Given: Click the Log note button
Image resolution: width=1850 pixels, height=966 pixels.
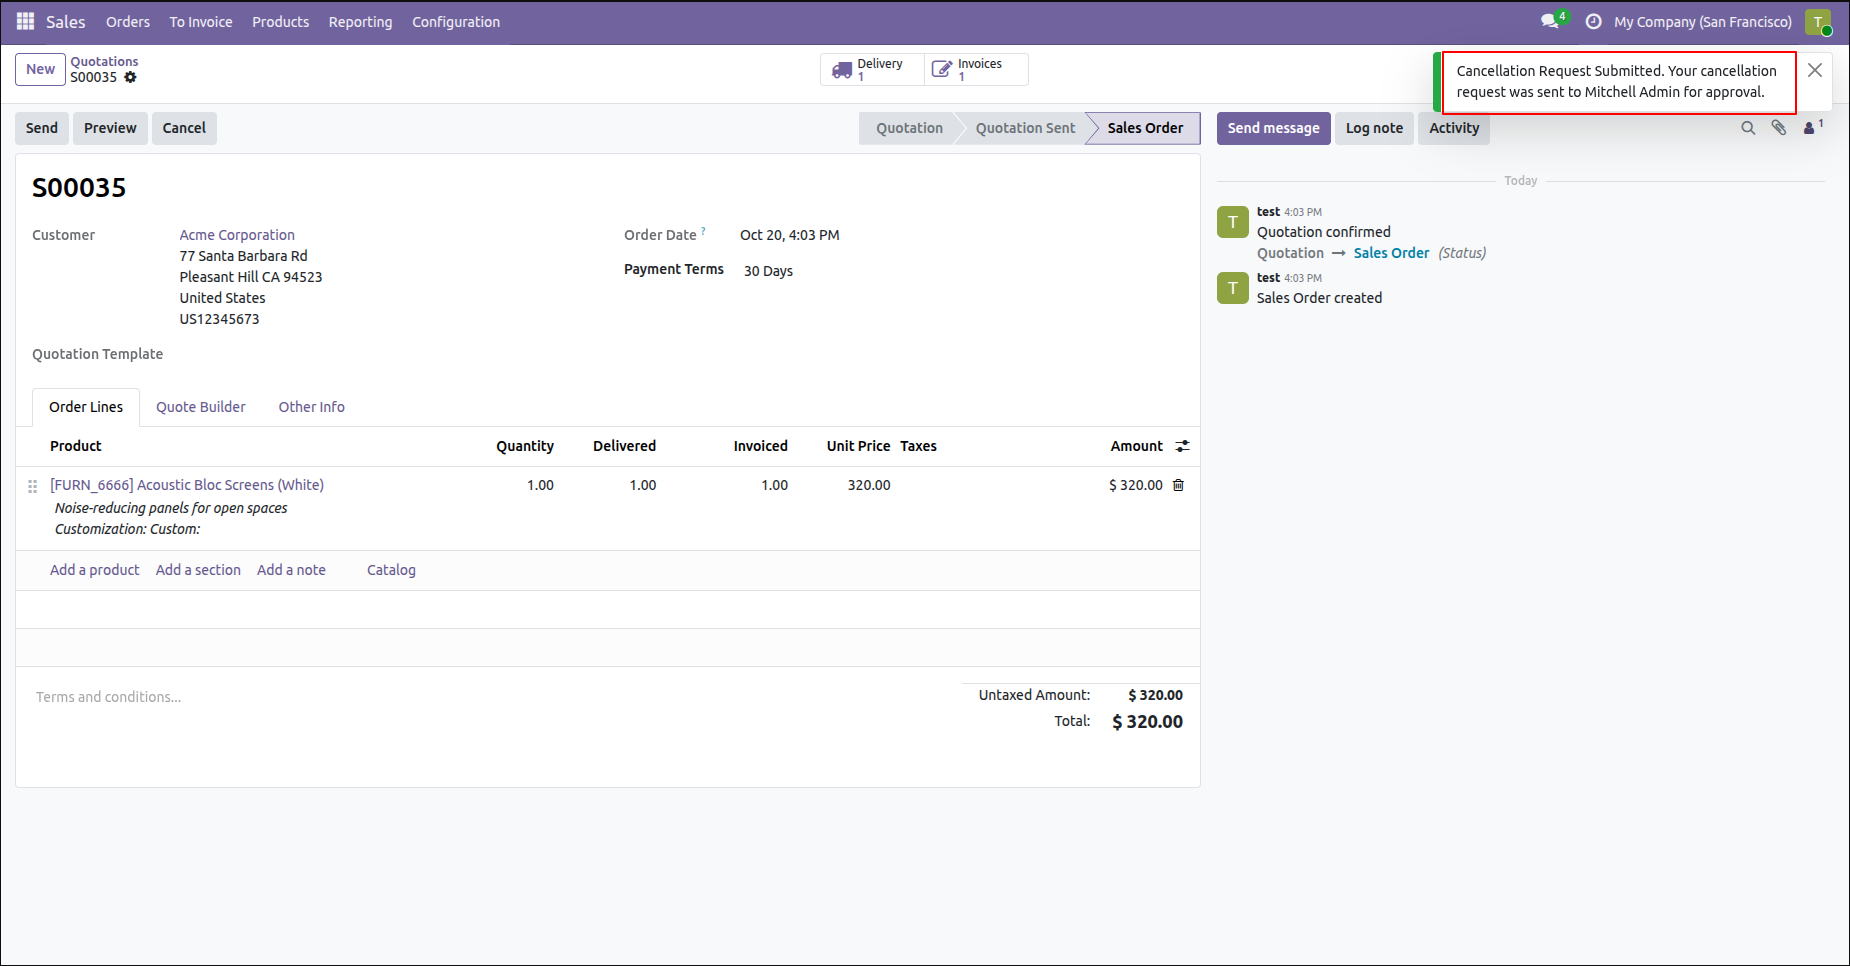Looking at the screenshot, I should click(x=1374, y=128).
